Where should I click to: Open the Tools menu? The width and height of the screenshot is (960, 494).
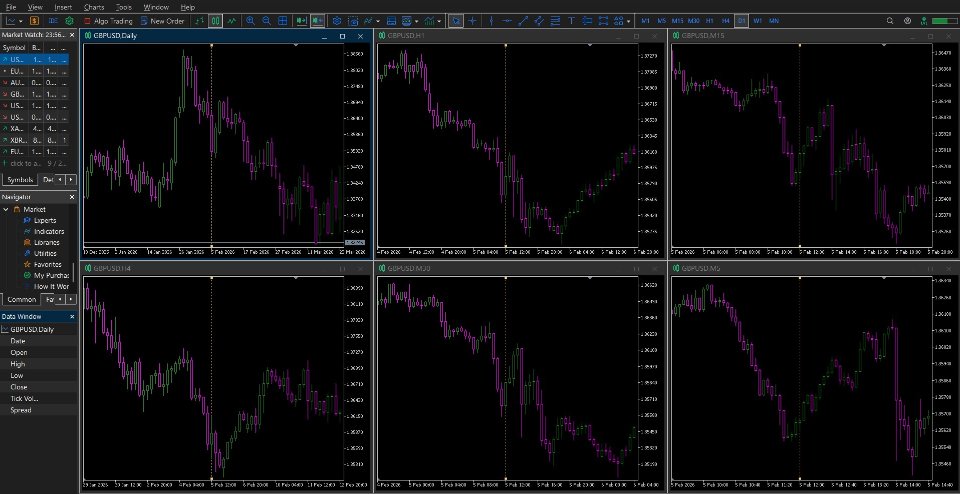[123, 7]
